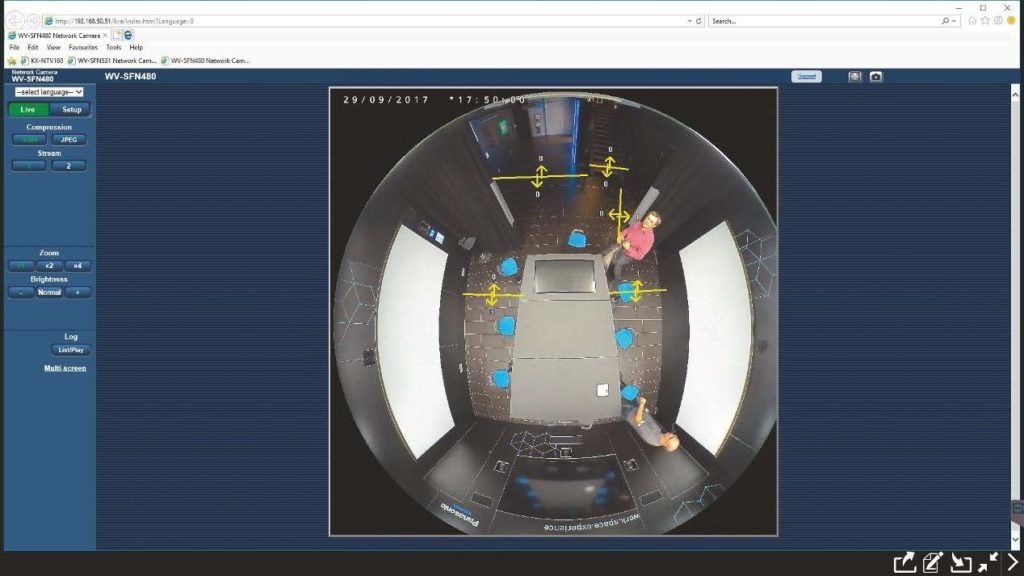The height and width of the screenshot is (576, 1024).
Task: Click the share icon in the bottom bar
Action: pyautogui.click(x=904, y=562)
